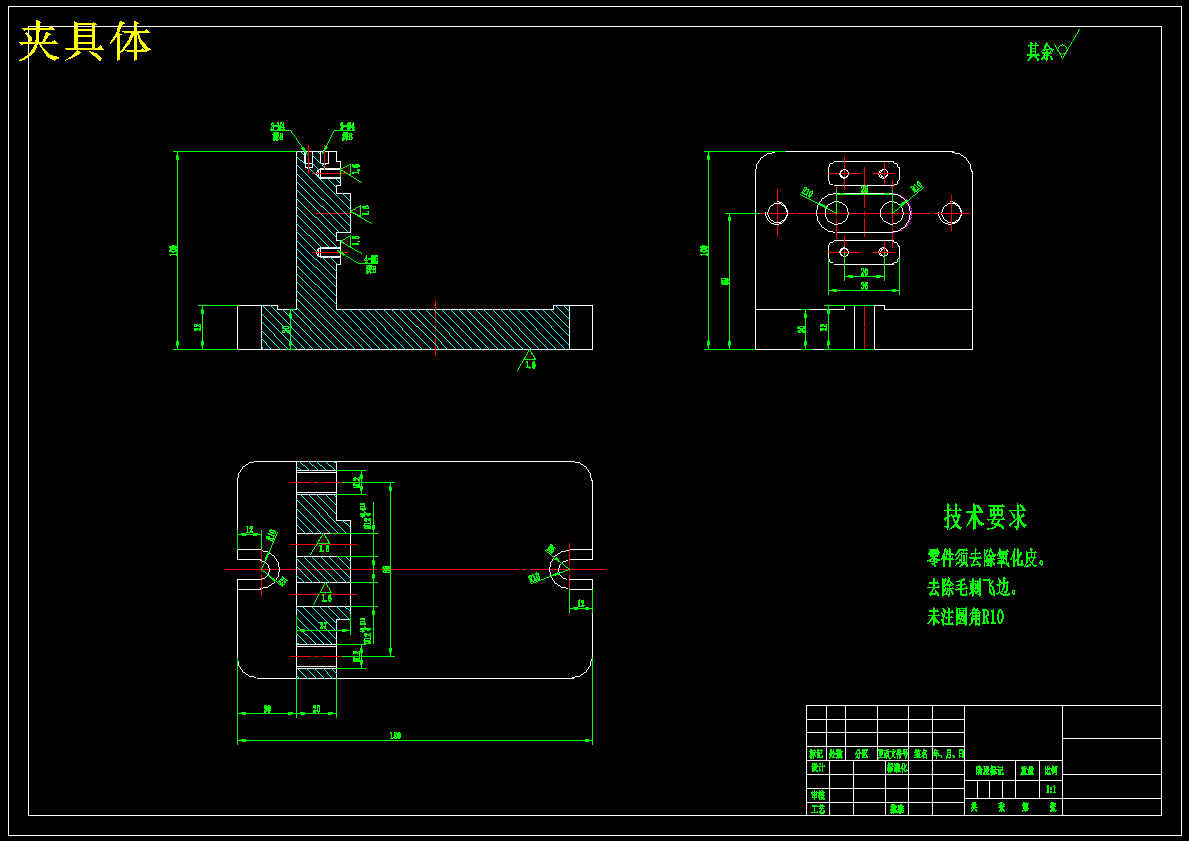Click the 180 overall length dimension
Screen dimensions: 1189x841
[x=395, y=736]
